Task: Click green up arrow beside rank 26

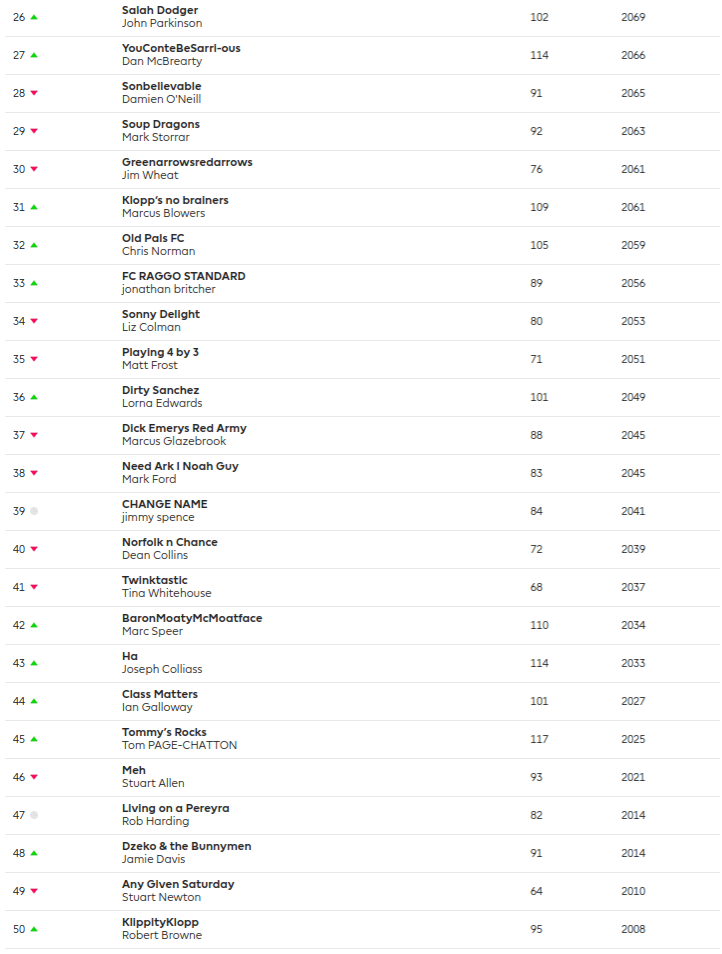Action: coord(34,17)
